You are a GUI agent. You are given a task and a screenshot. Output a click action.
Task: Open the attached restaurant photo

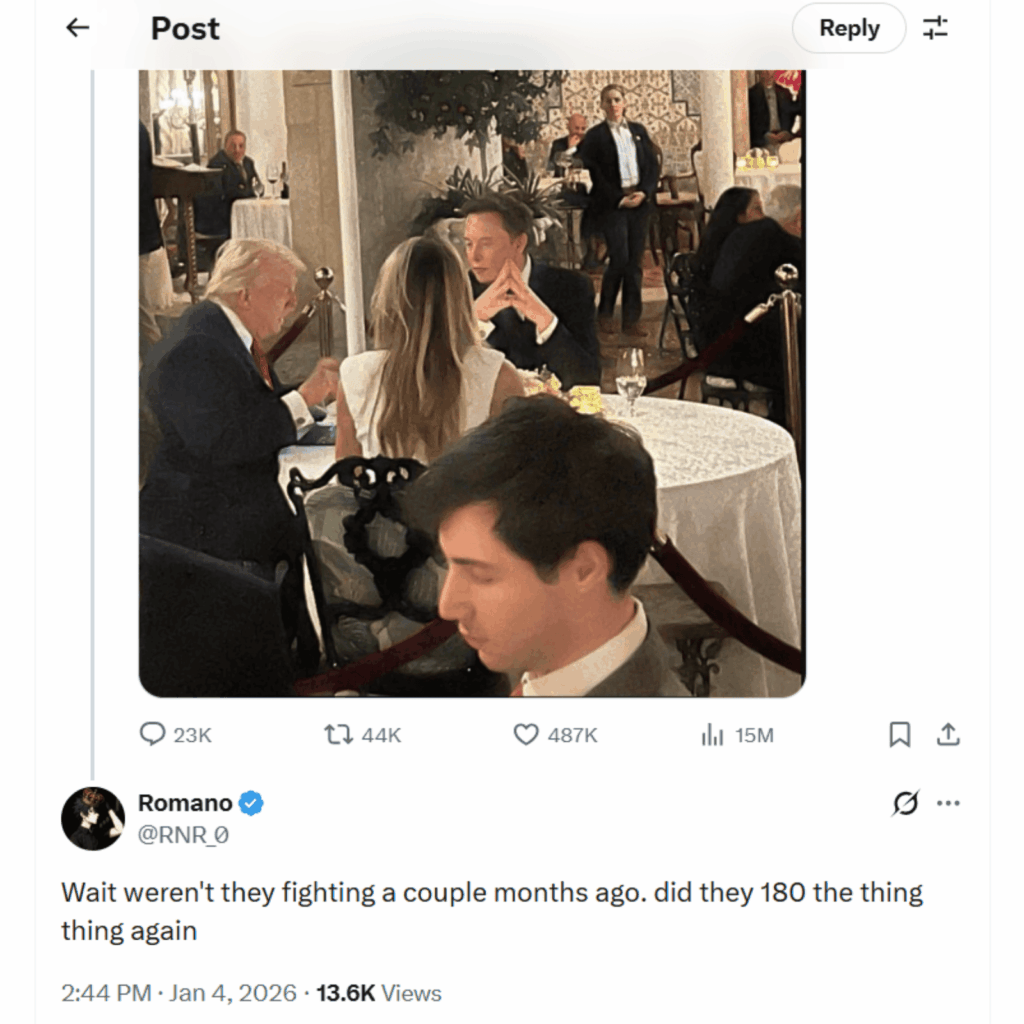click(x=470, y=380)
